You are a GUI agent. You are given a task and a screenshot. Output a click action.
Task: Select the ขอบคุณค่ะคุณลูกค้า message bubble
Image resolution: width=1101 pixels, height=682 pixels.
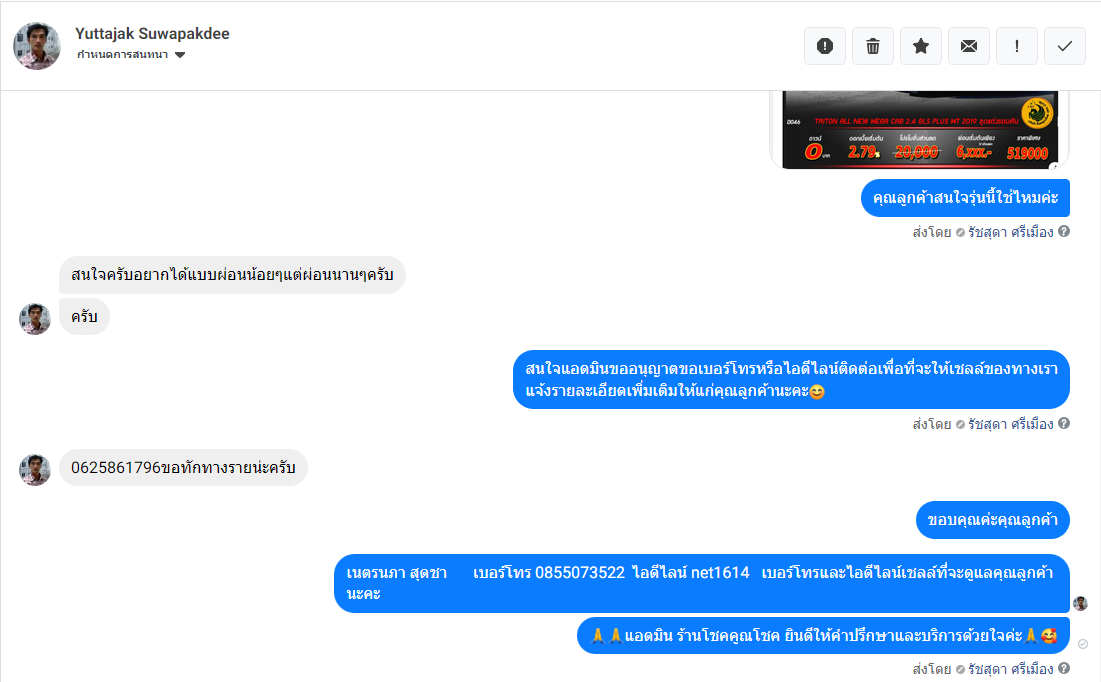992,520
